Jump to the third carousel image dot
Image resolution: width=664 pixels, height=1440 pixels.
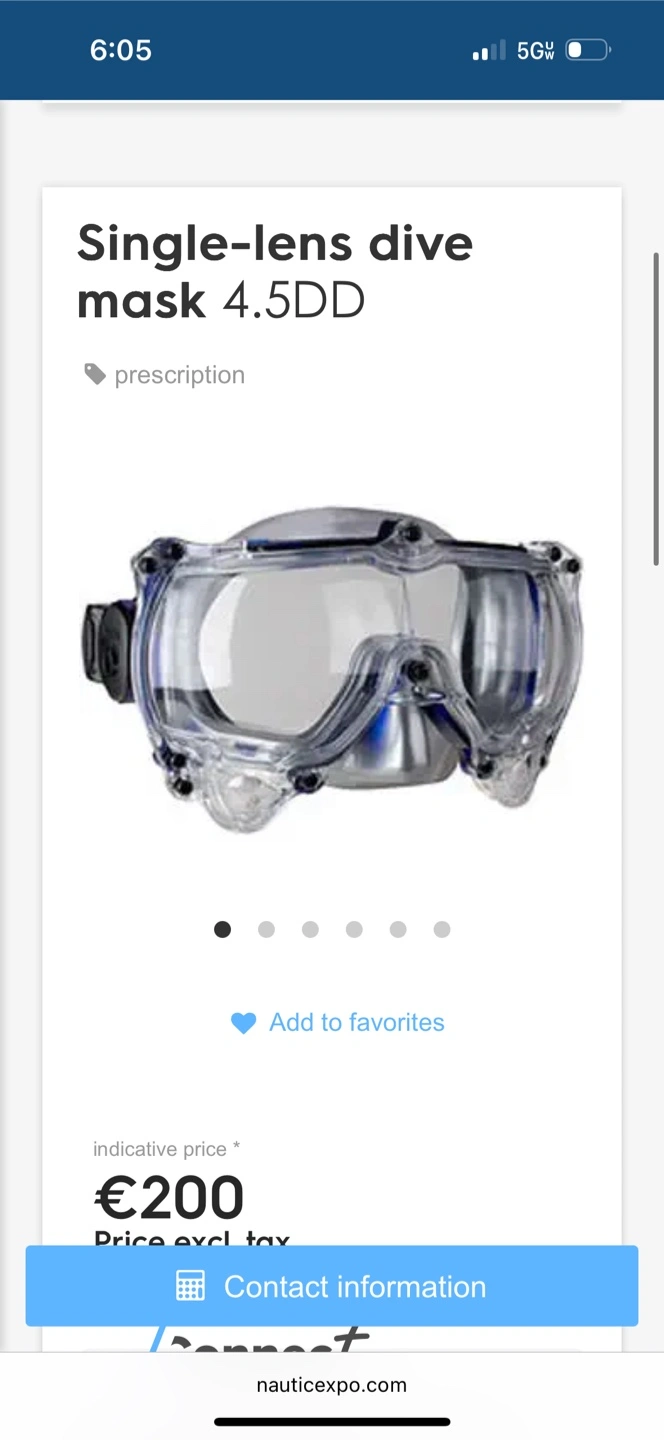click(x=310, y=929)
